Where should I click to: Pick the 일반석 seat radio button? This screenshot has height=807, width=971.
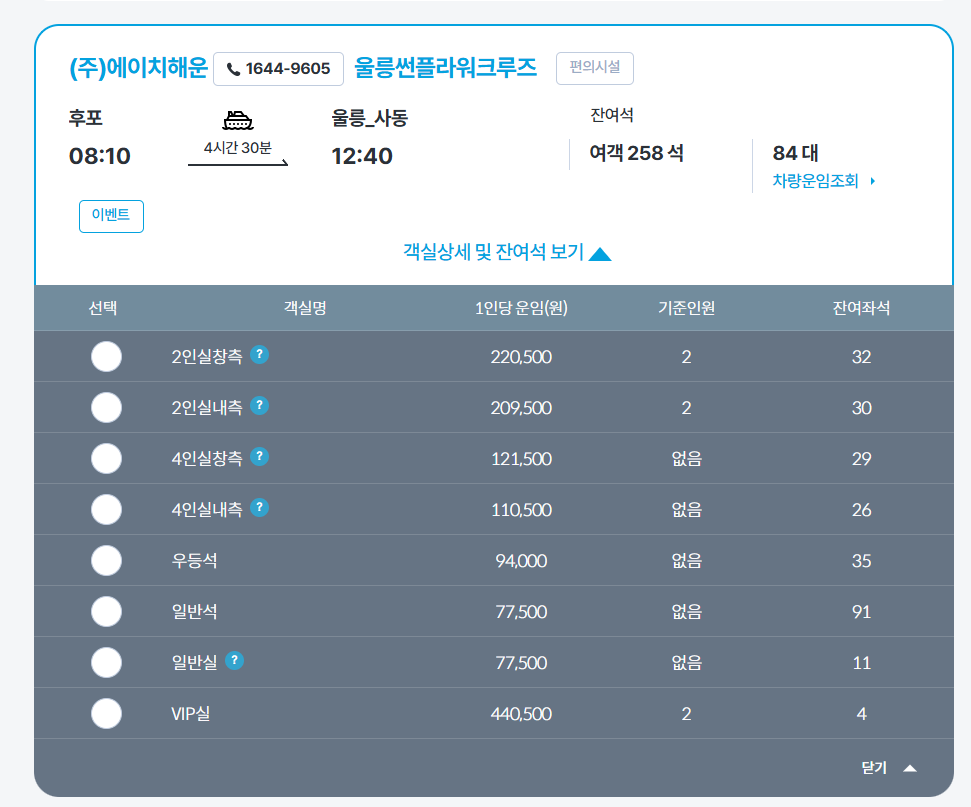(106, 612)
